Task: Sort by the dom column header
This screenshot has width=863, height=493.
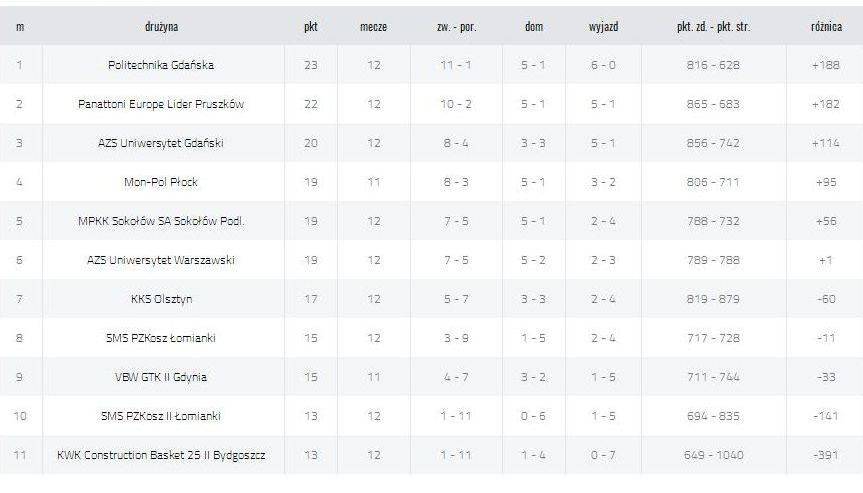Action: 534,26
